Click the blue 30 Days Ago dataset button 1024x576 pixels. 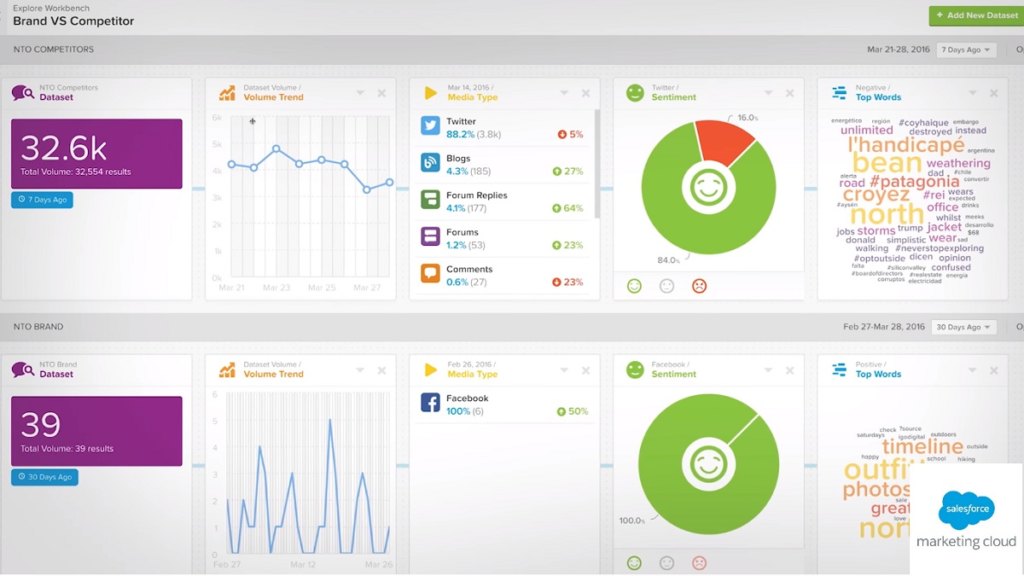(x=44, y=477)
